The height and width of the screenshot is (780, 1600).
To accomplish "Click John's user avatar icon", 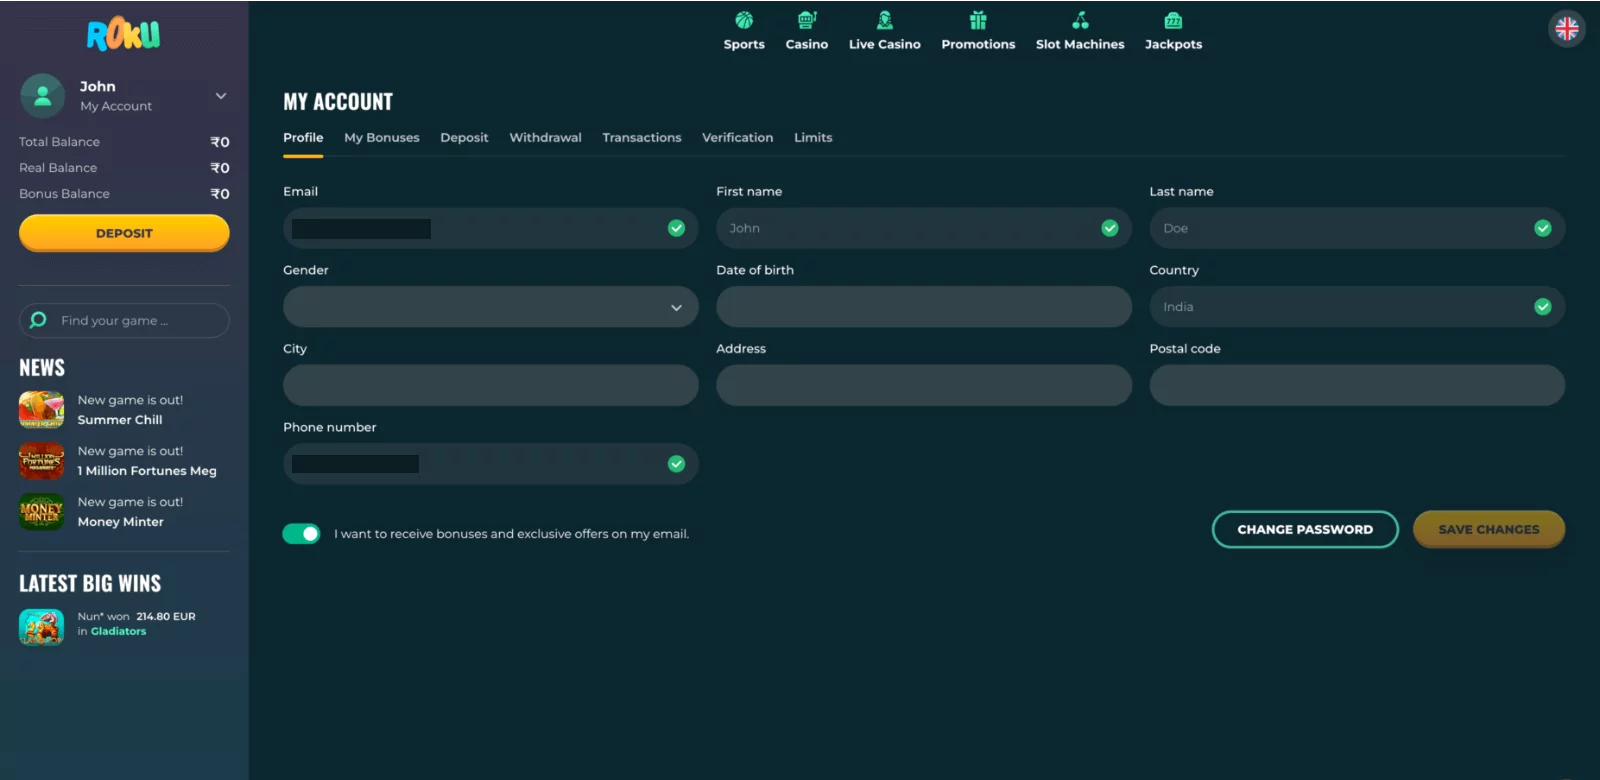I will coord(43,96).
